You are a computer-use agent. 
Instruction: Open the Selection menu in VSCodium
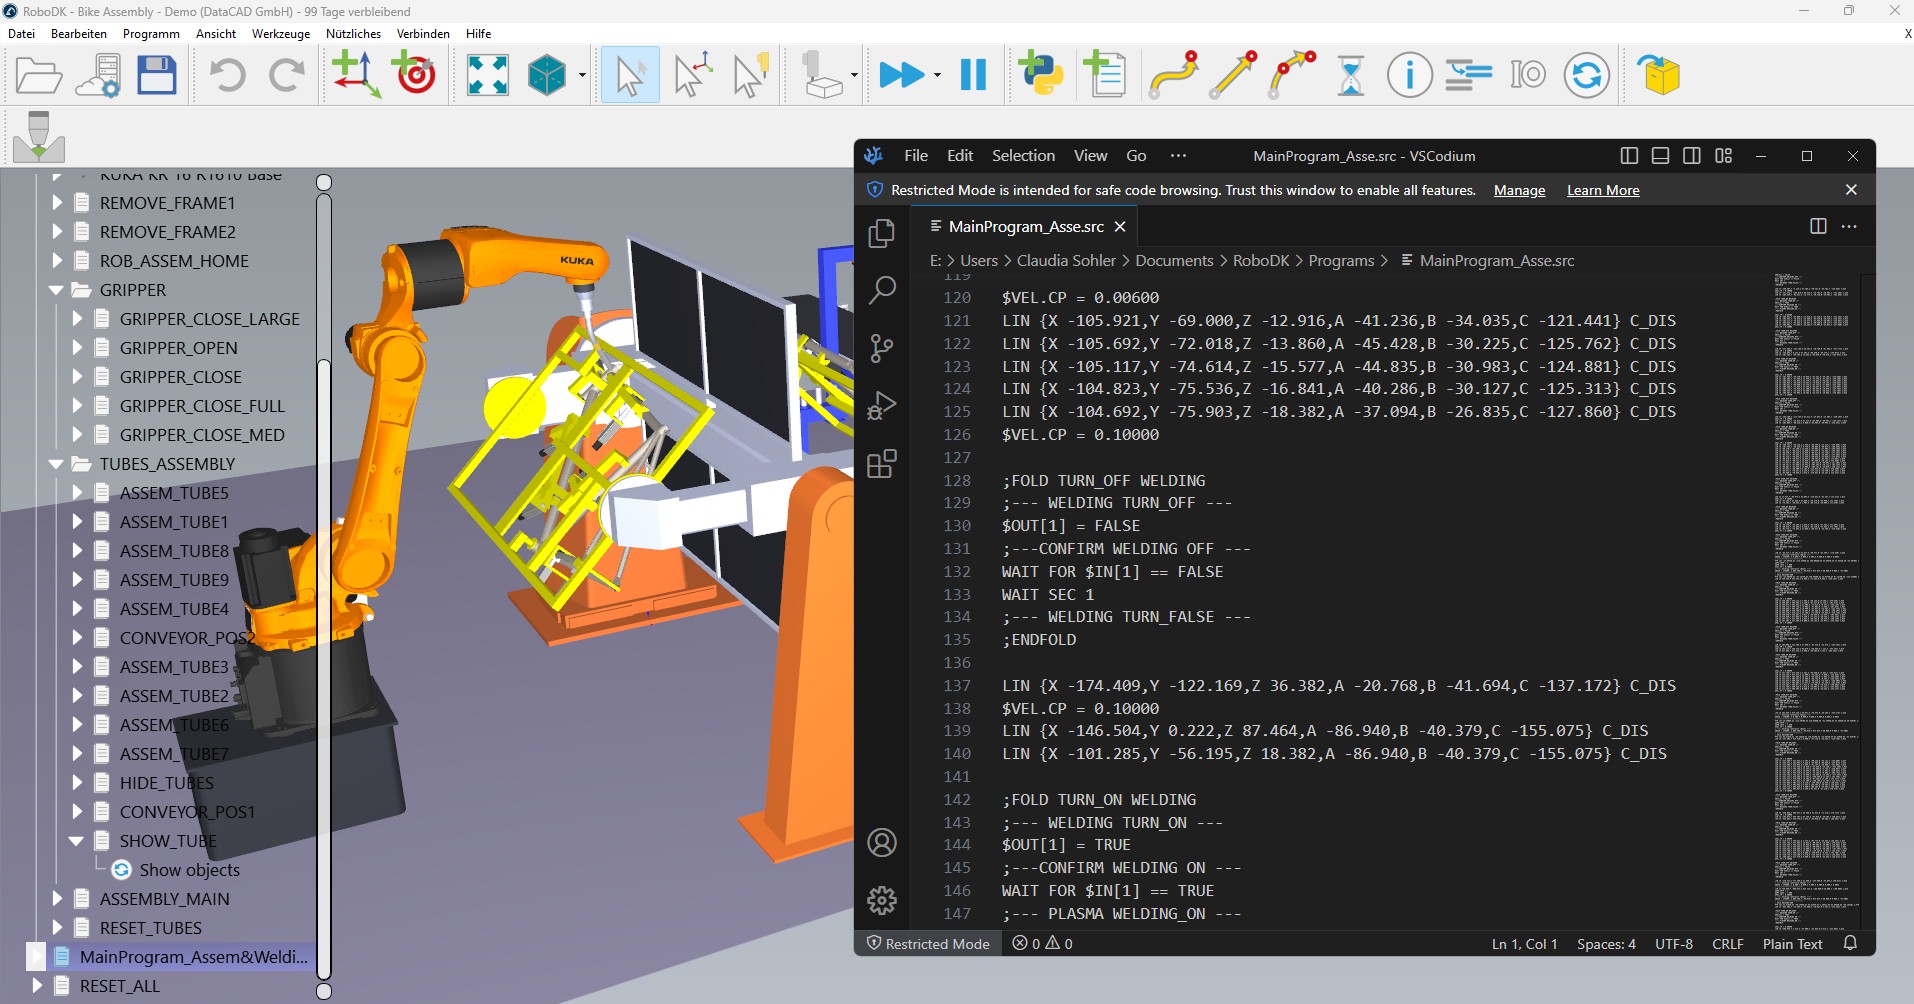(1022, 156)
